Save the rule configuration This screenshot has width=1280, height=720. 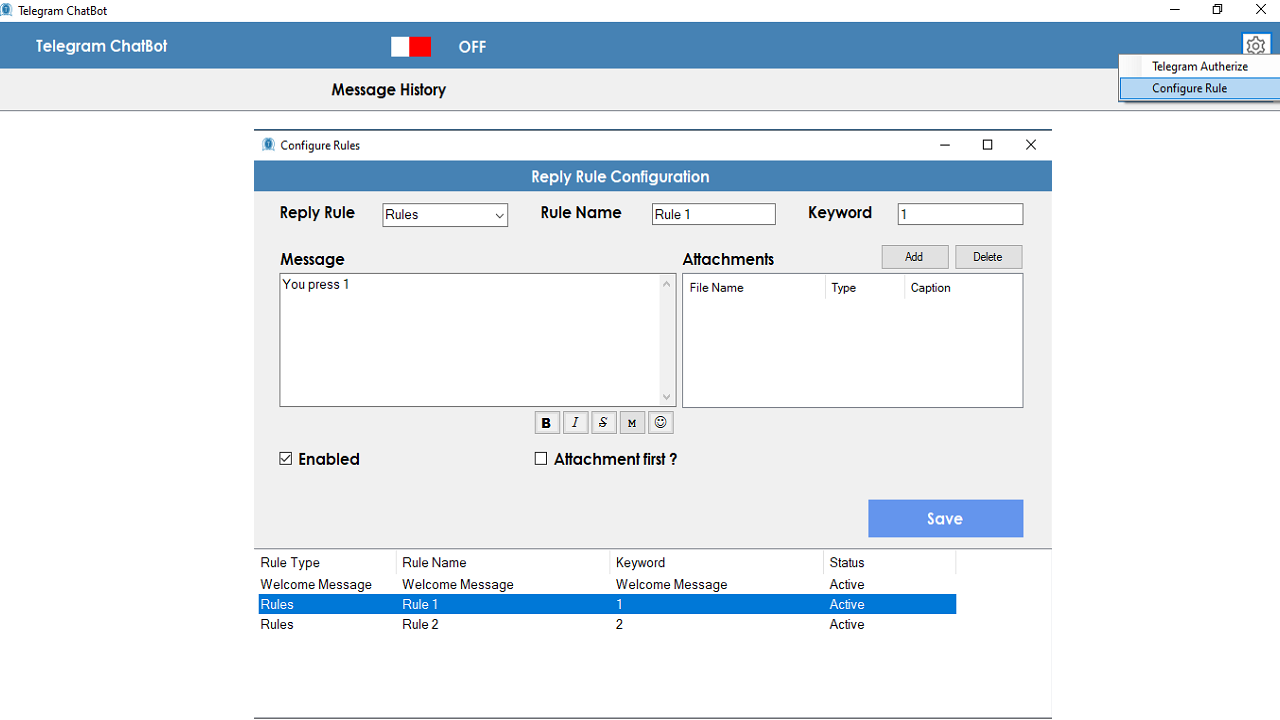point(945,518)
